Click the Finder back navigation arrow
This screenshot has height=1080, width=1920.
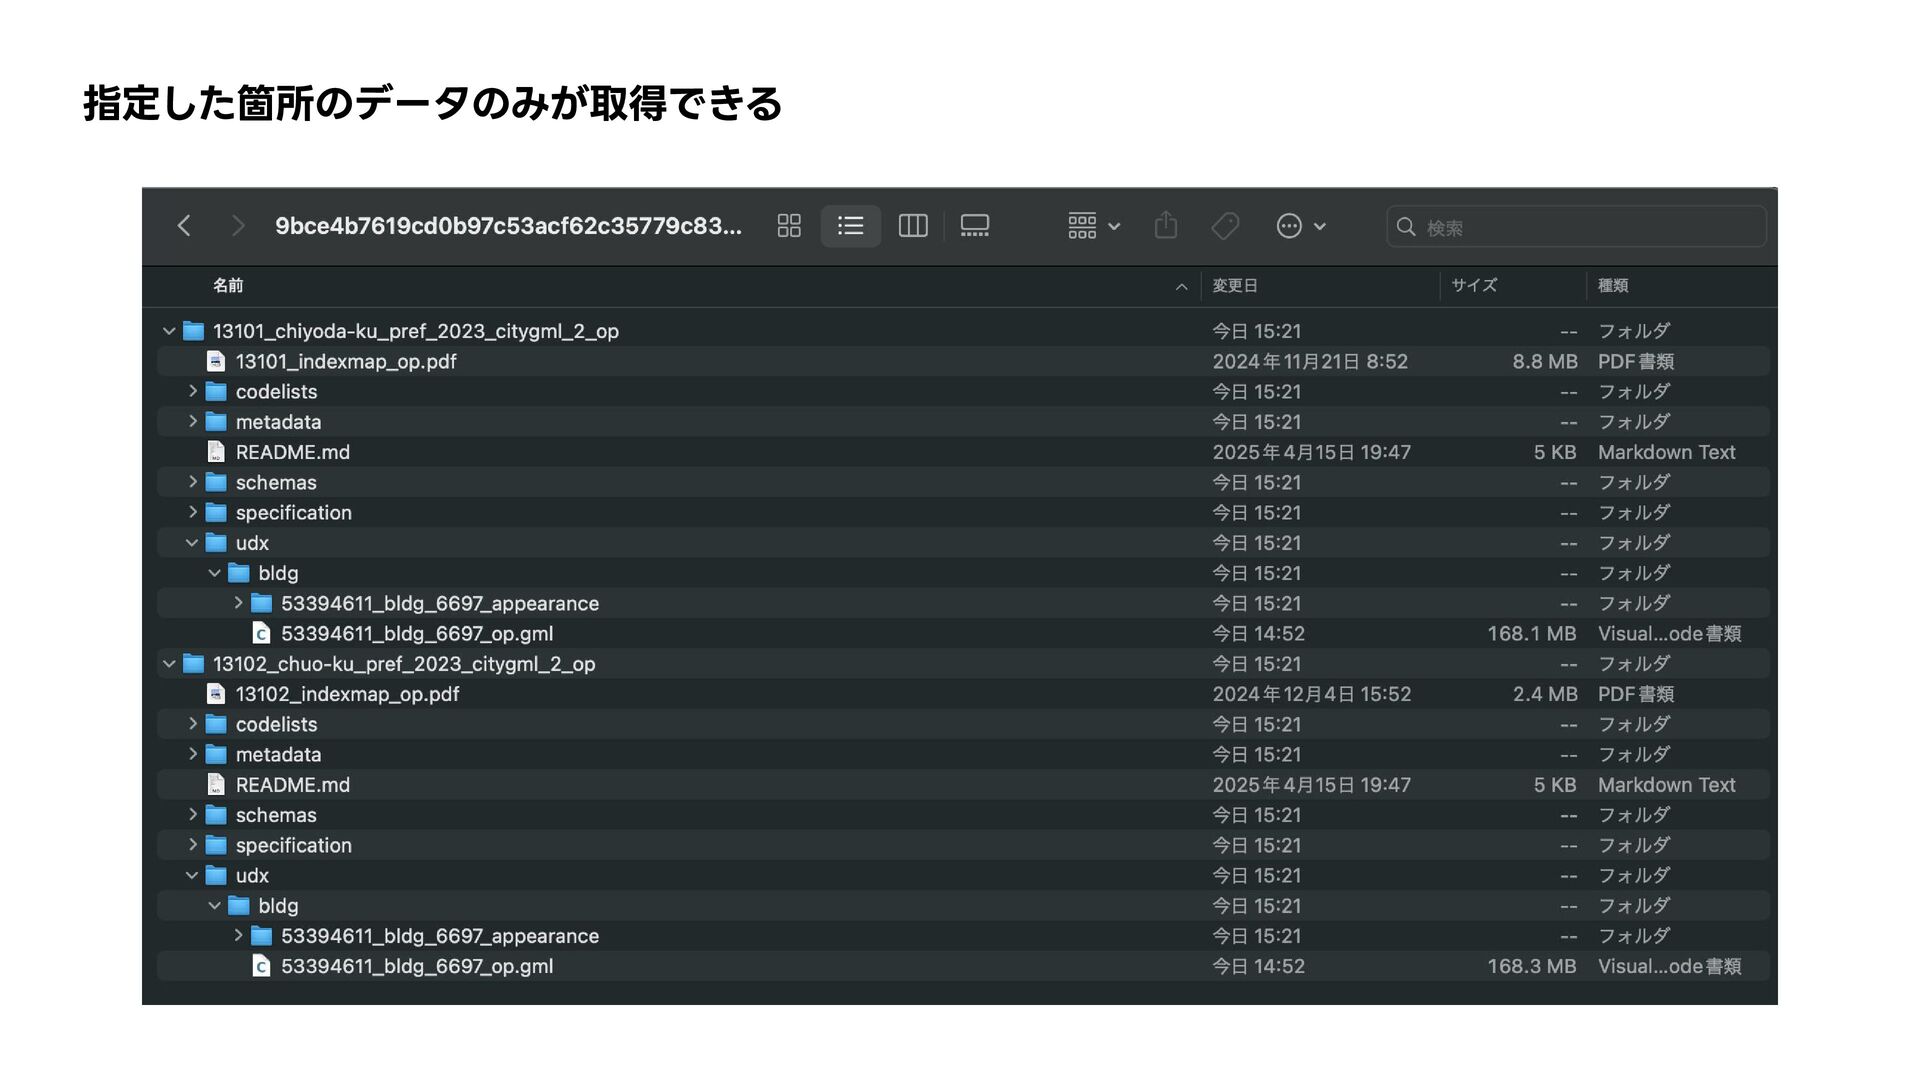[x=184, y=226]
